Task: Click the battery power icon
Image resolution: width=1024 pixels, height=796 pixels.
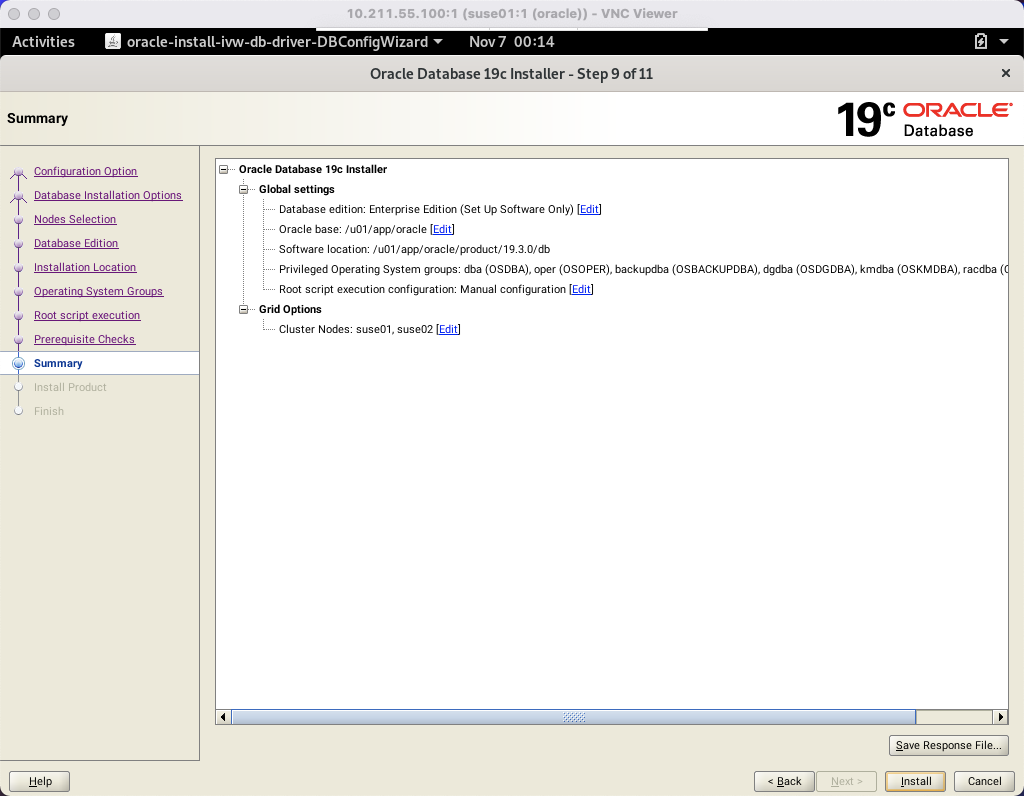Action: point(980,42)
